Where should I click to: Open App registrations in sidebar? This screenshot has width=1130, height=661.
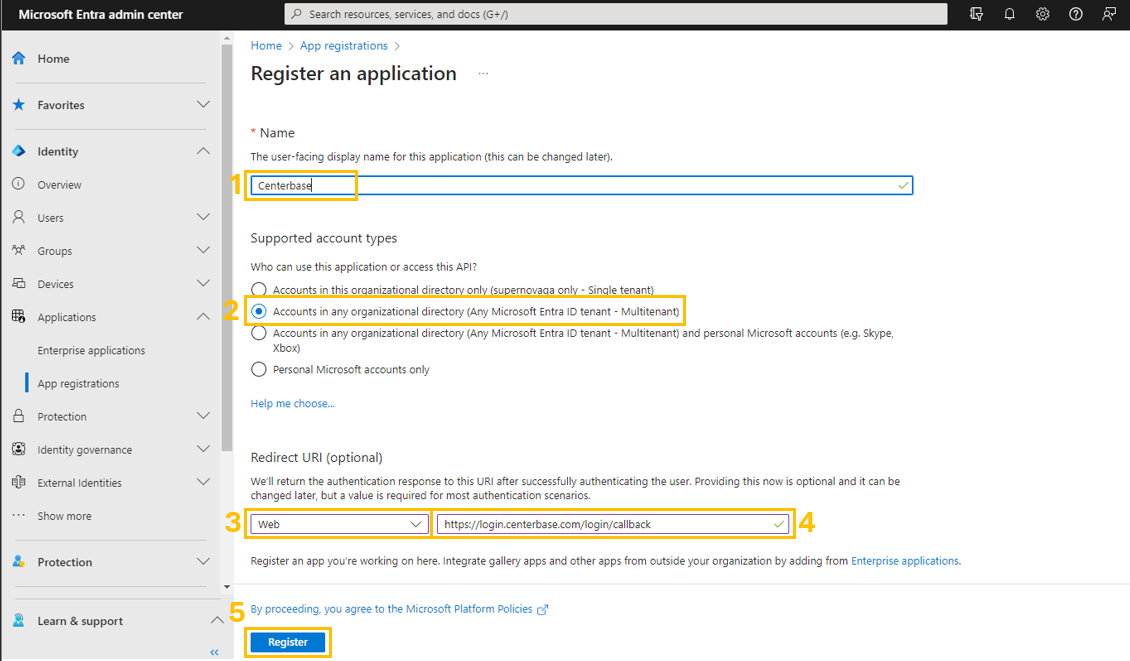79,383
